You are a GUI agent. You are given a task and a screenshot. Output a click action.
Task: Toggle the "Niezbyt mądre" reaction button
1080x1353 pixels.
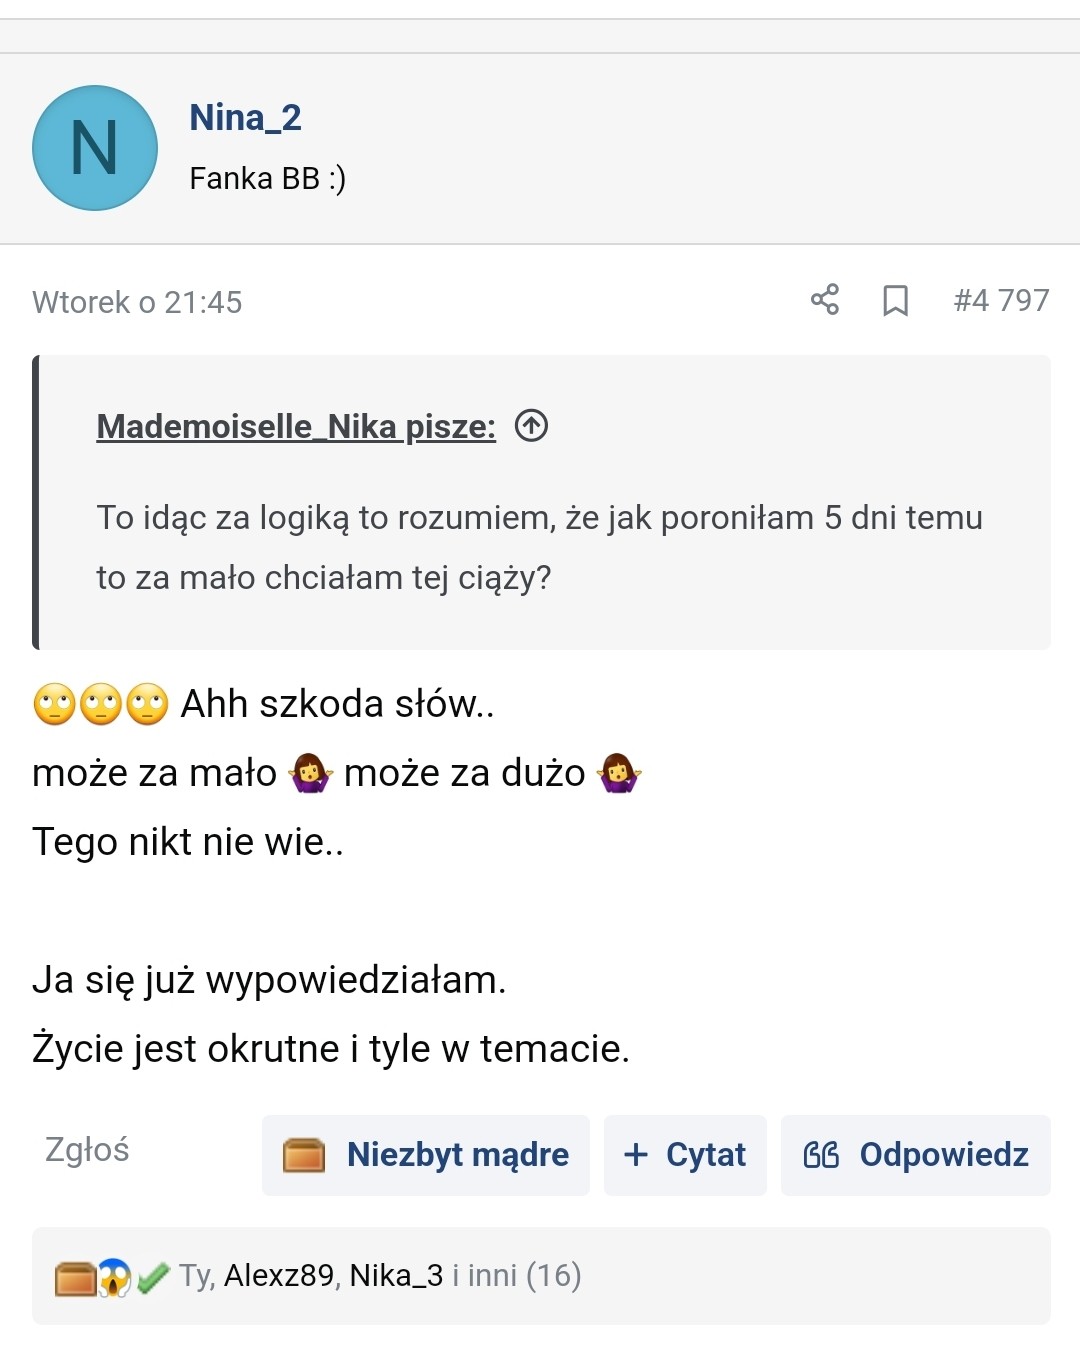426,1155
